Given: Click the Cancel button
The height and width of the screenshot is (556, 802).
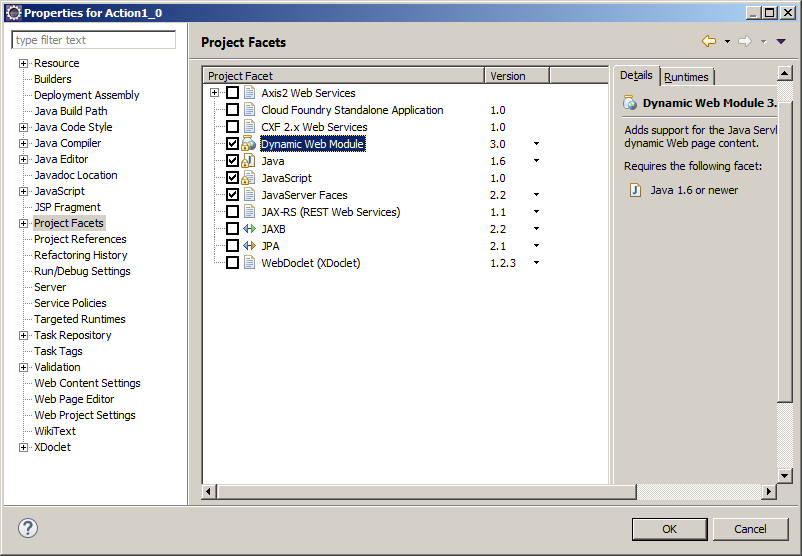Looking at the screenshot, I should (750, 529).
